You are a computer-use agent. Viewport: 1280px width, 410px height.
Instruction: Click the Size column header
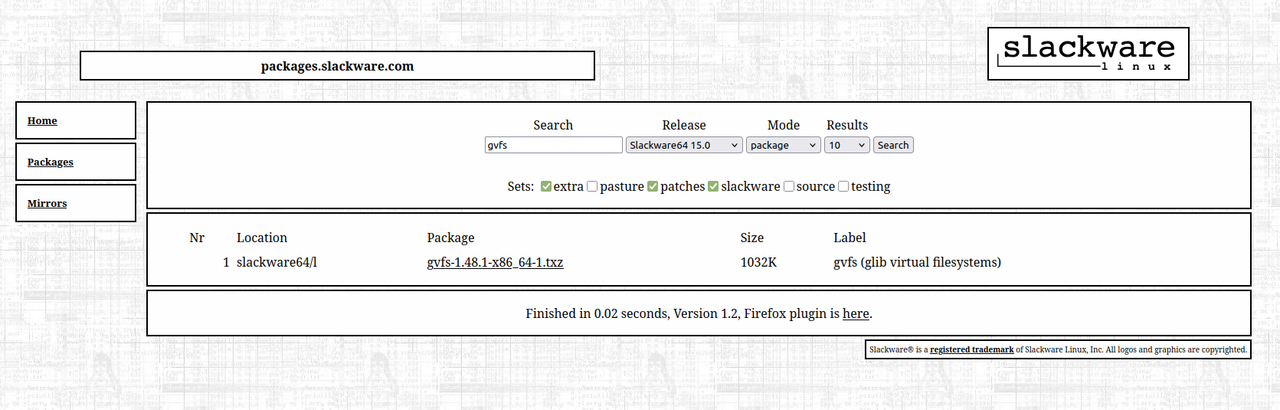[x=752, y=238]
